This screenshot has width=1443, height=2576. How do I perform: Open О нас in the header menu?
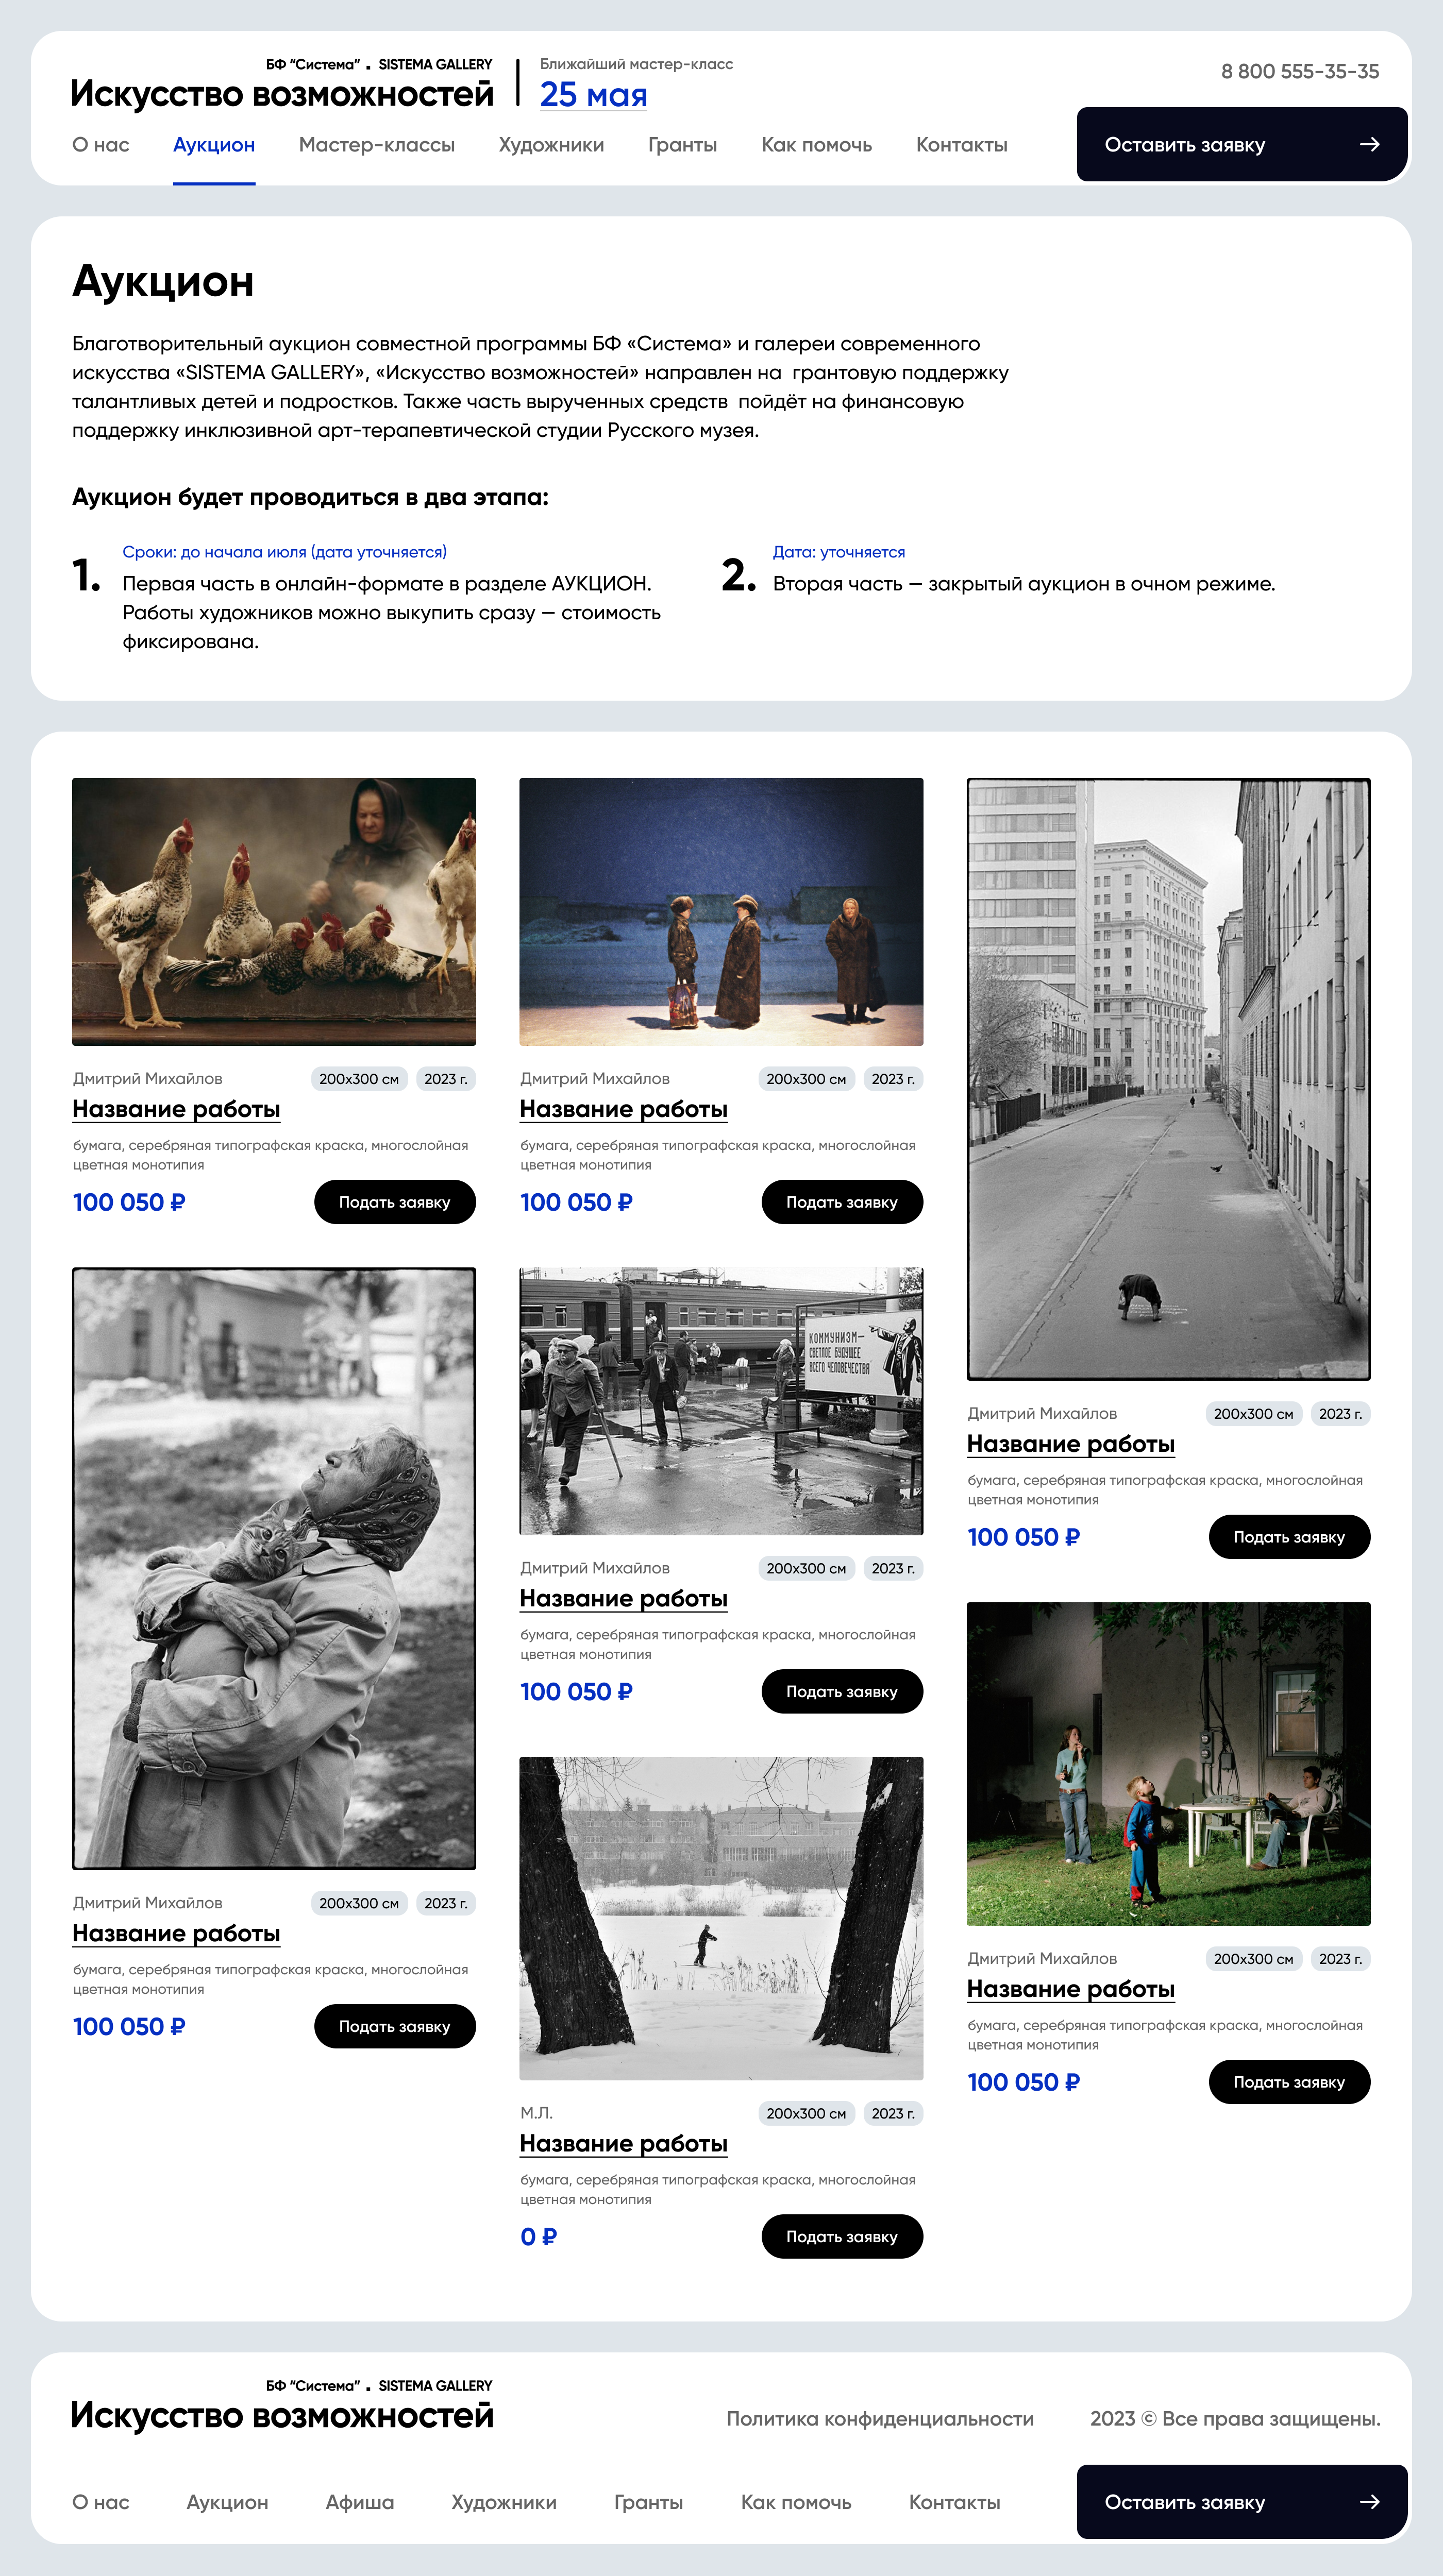tap(101, 144)
